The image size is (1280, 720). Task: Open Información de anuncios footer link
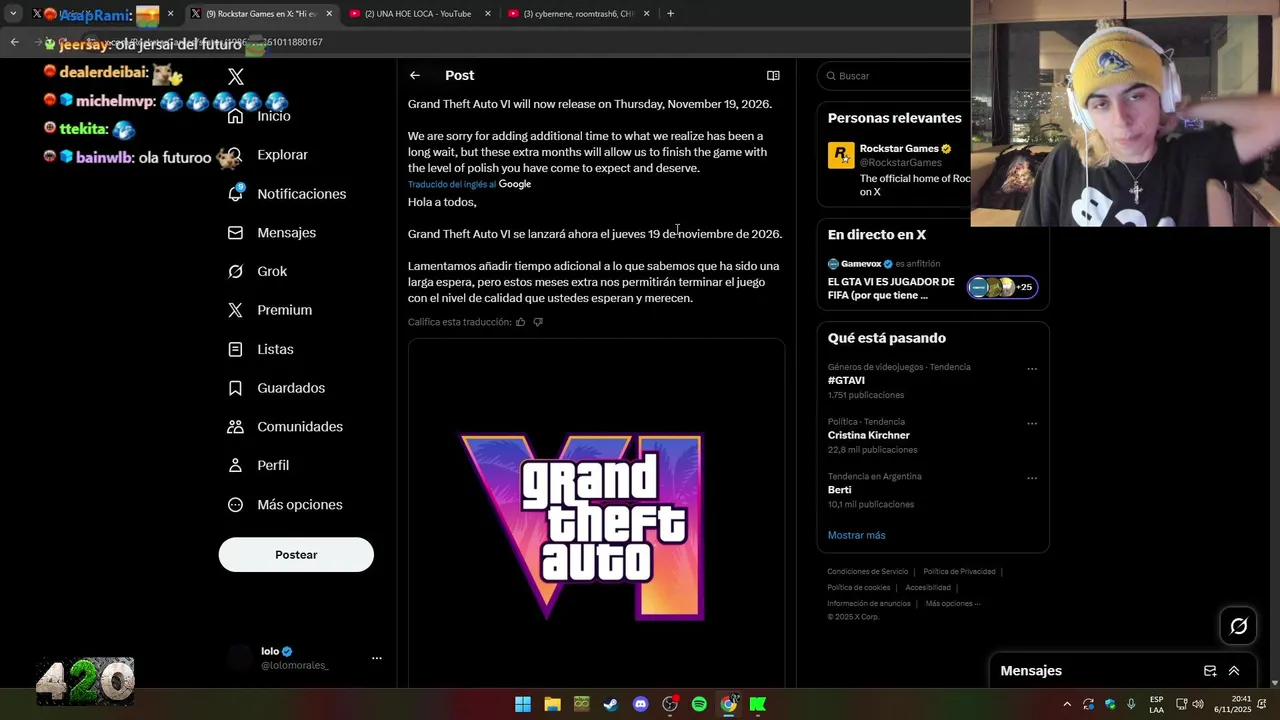click(x=868, y=604)
